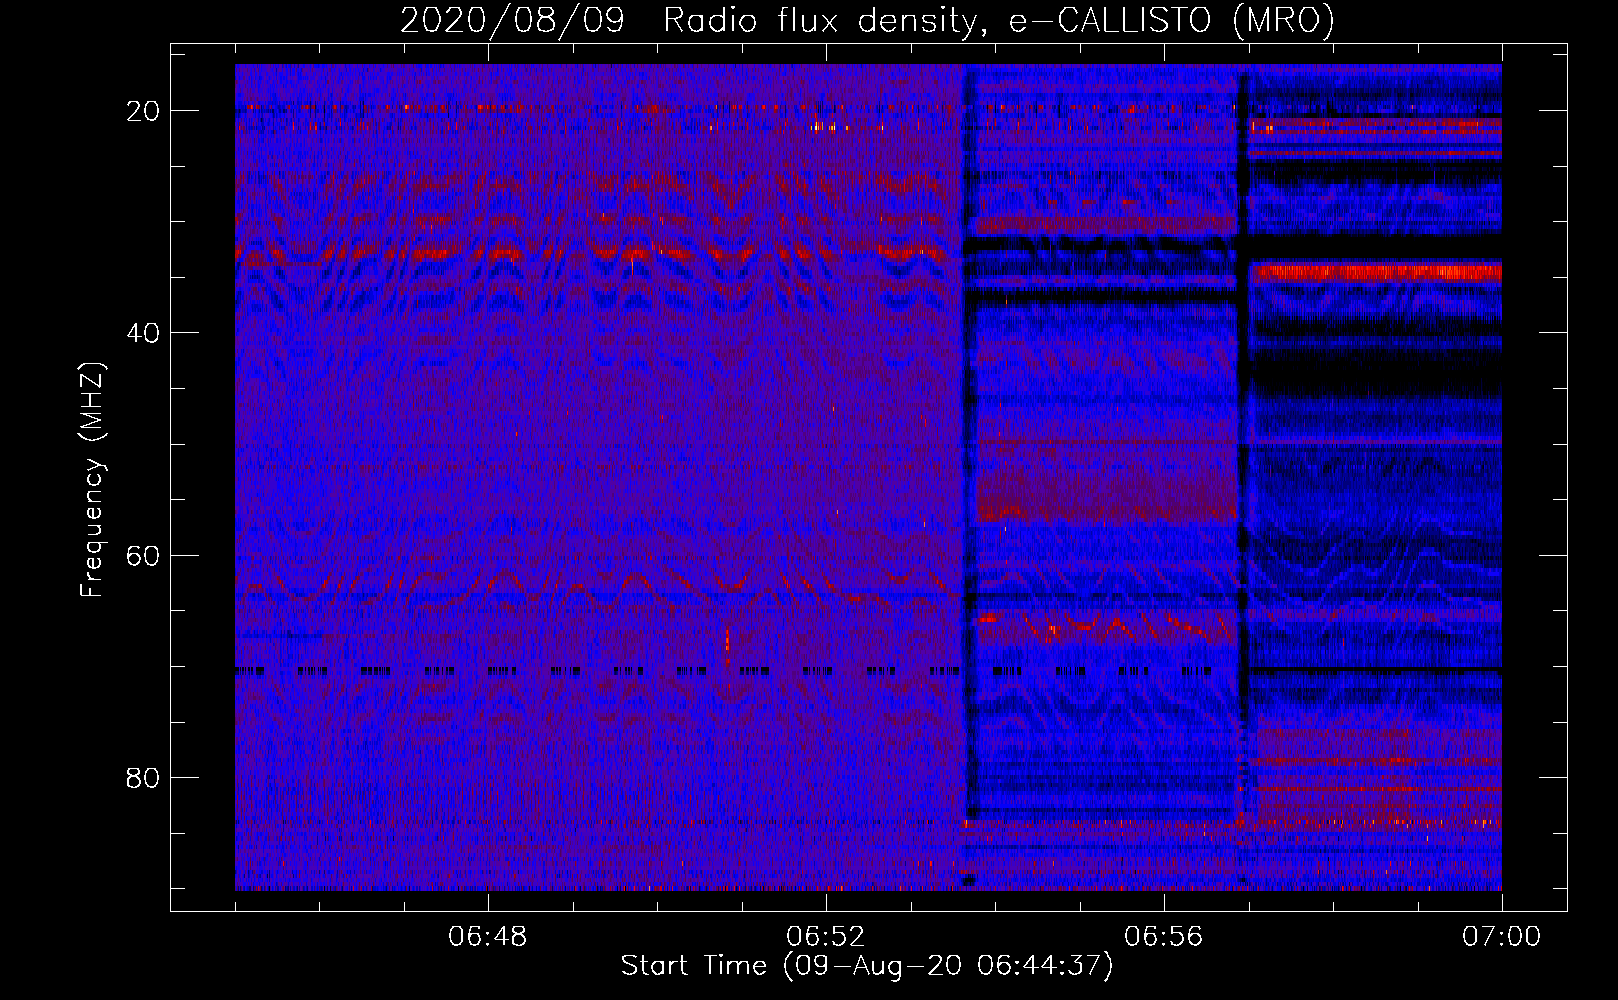
Task: Click the frequency tick label 60
Action: (x=144, y=555)
